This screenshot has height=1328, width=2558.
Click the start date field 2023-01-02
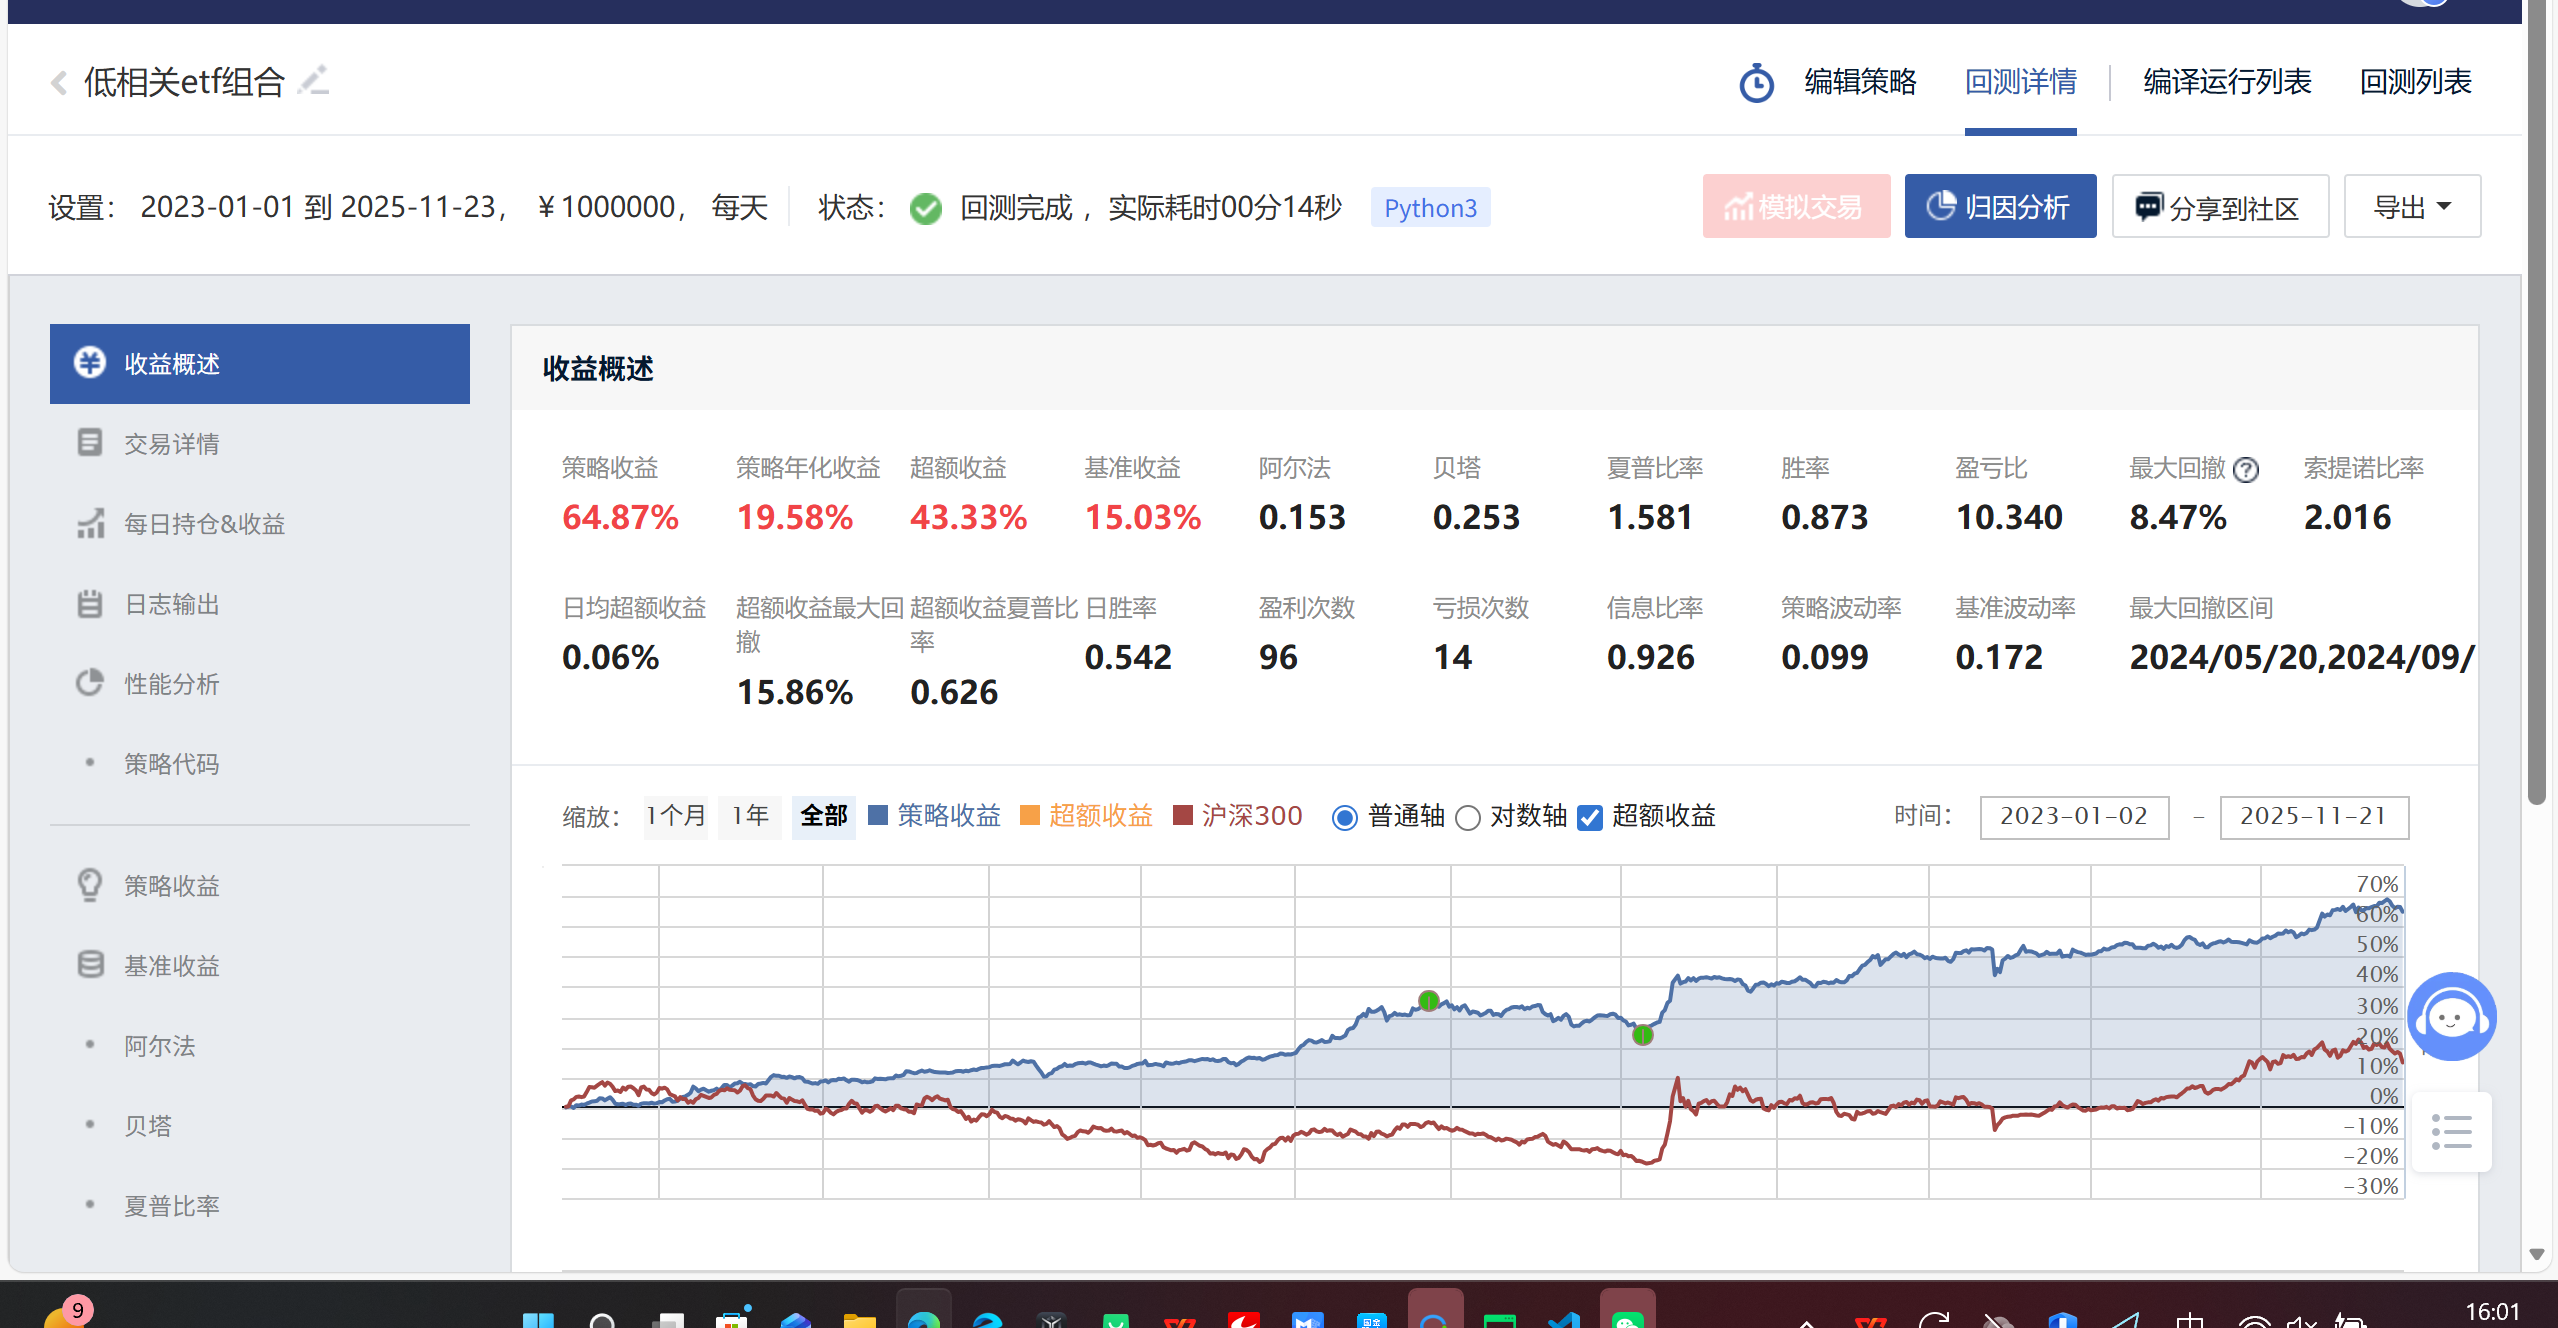pyautogui.click(x=2073, y=816)
